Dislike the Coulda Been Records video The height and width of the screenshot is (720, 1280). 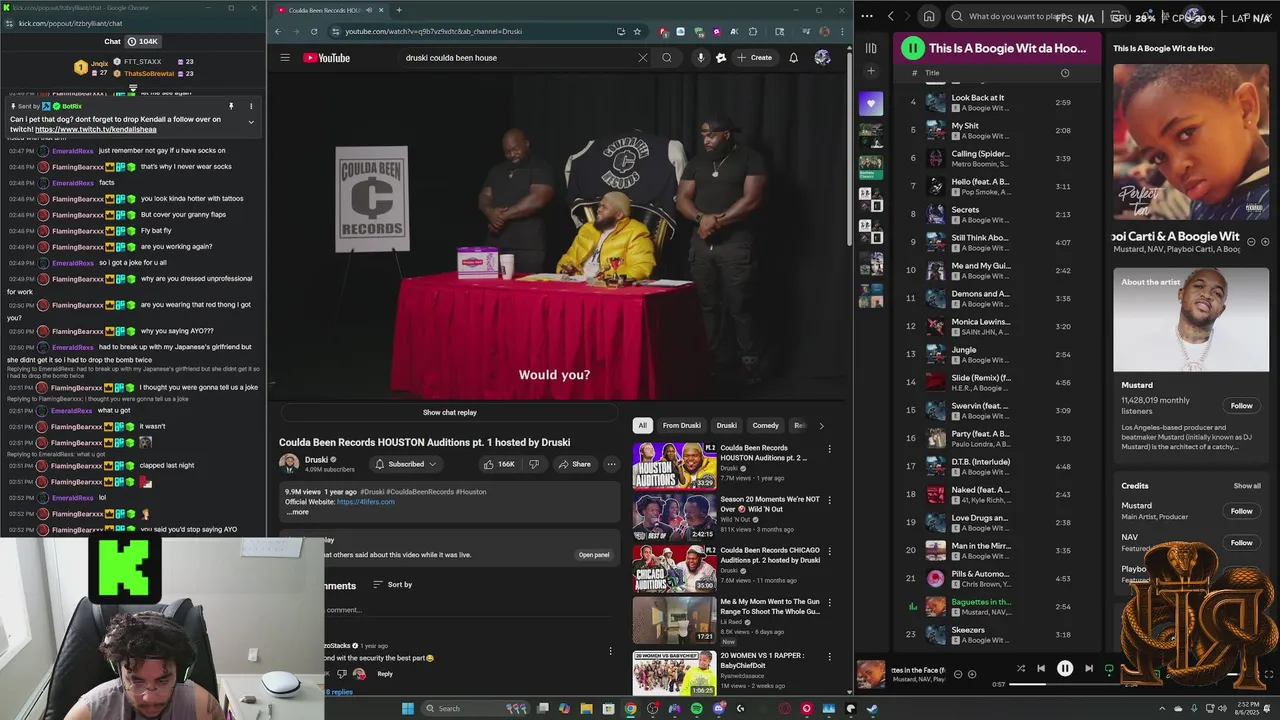tap(534, 464)
